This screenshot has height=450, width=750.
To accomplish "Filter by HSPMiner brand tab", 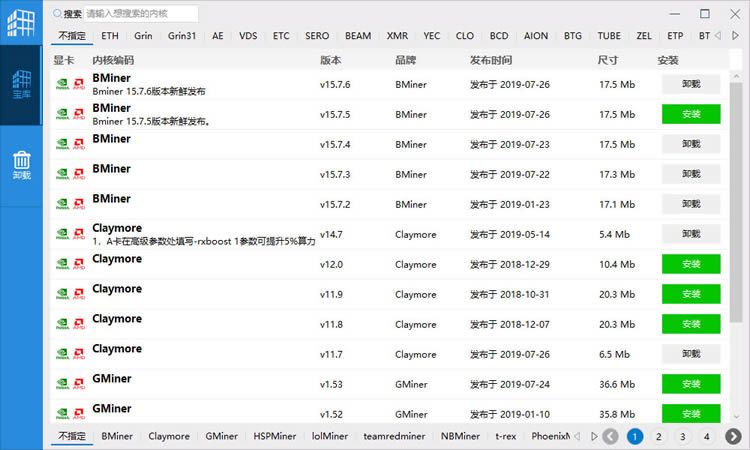I will click(275, 436).
